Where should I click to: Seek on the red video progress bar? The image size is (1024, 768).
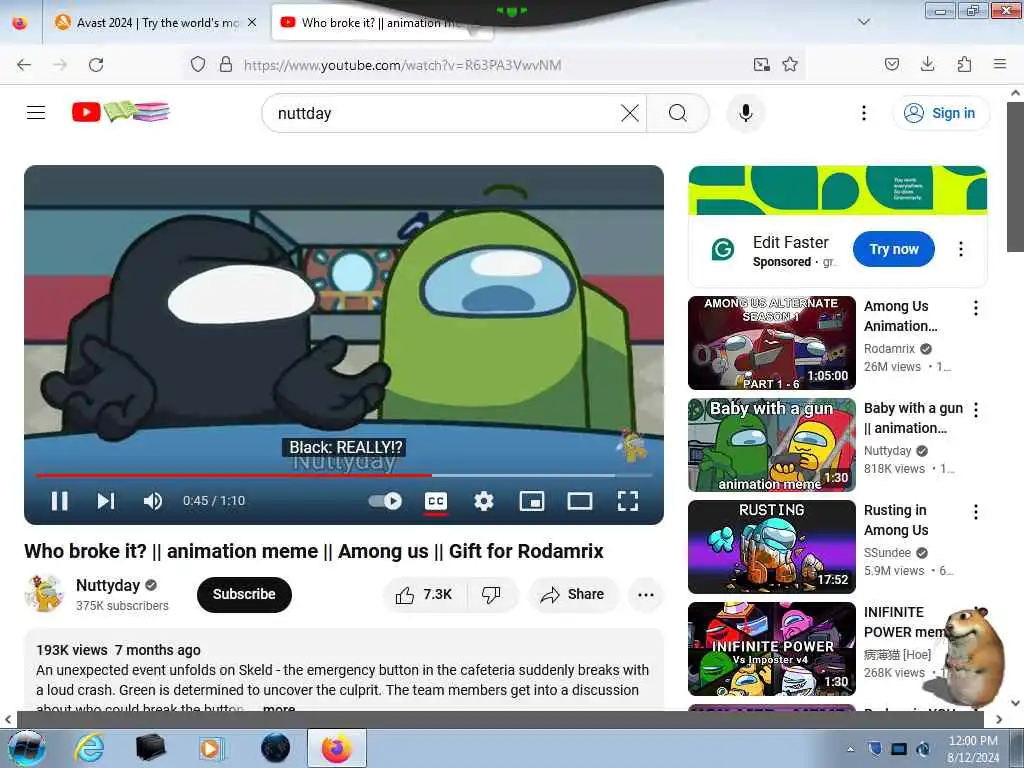point(344,475)
